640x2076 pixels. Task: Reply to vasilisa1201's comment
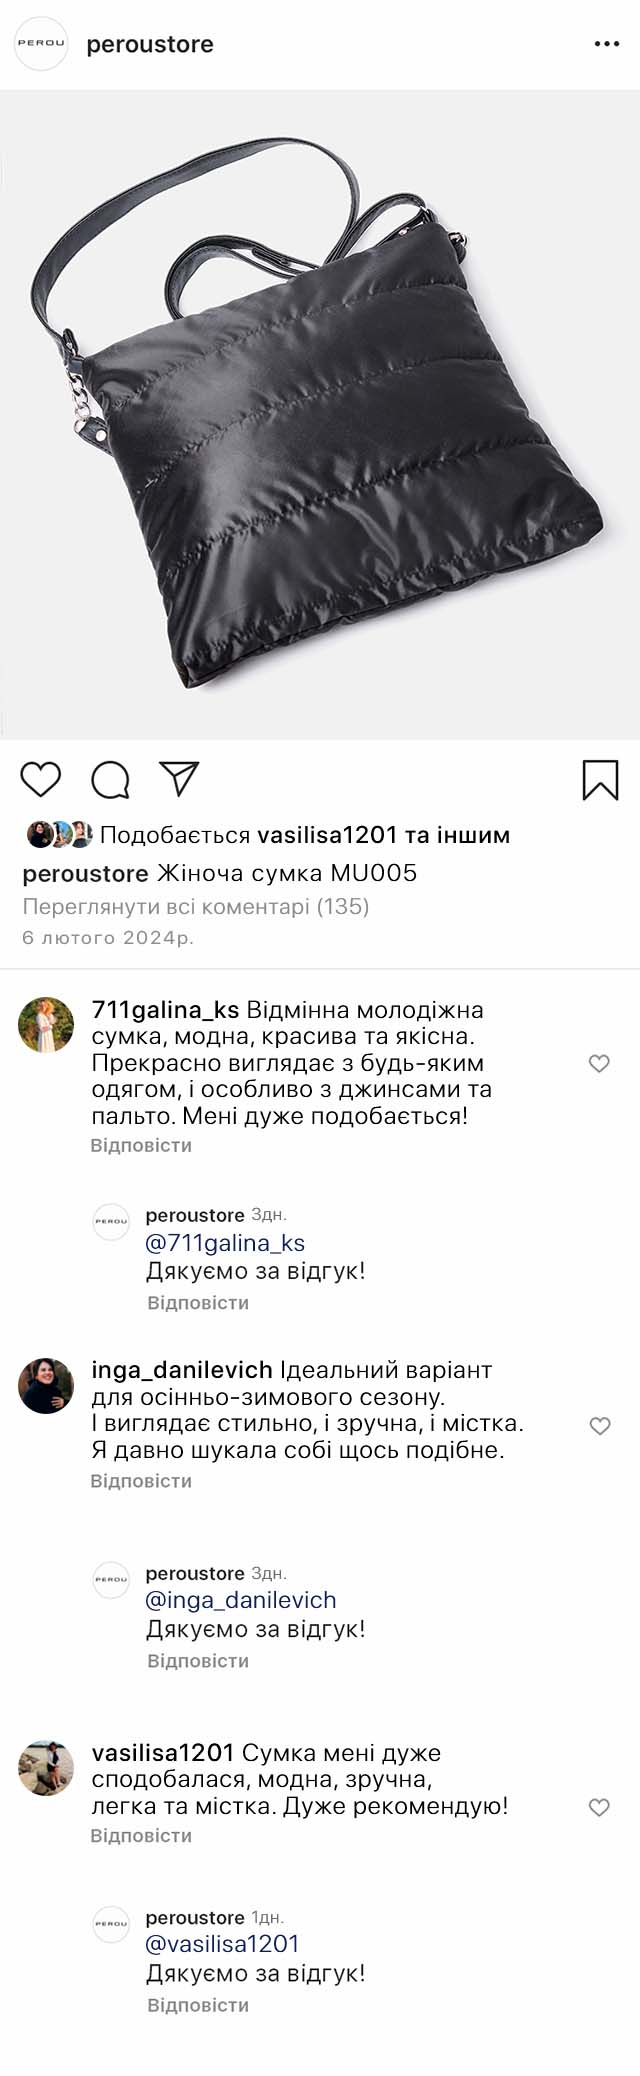tap(141, 1836)
